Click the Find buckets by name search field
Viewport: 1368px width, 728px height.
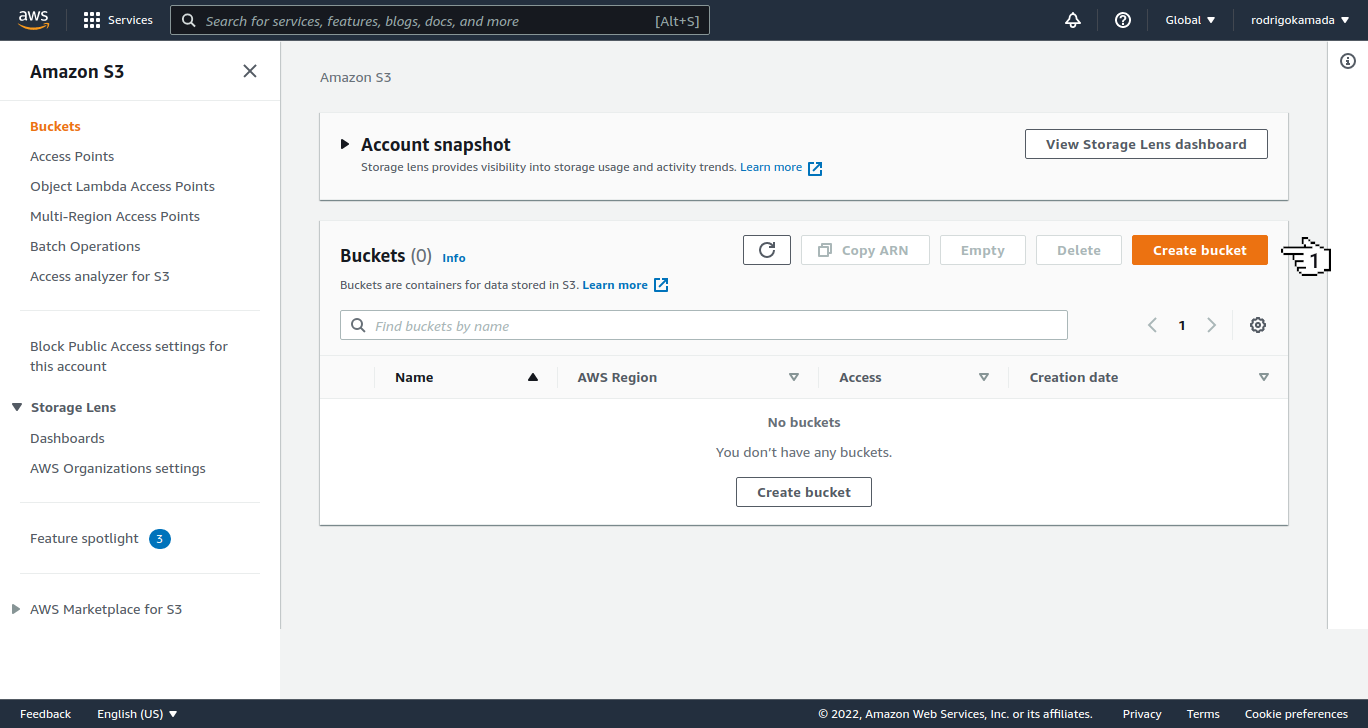coord(703,324)
